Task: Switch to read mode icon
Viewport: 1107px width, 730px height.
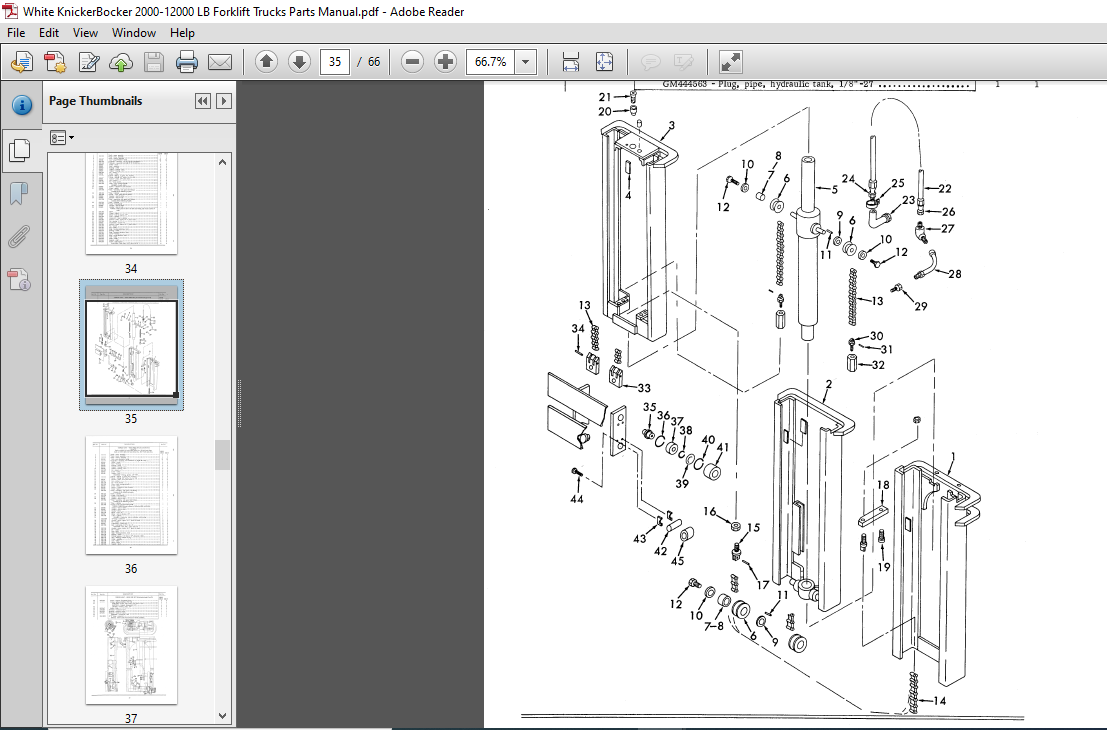Action: 730,62
